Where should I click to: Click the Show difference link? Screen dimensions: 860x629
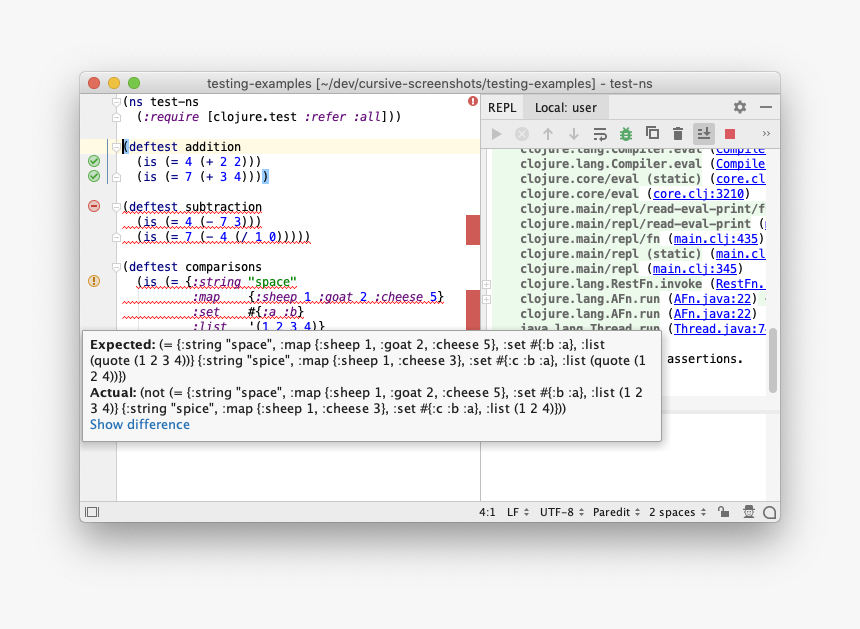139,425
